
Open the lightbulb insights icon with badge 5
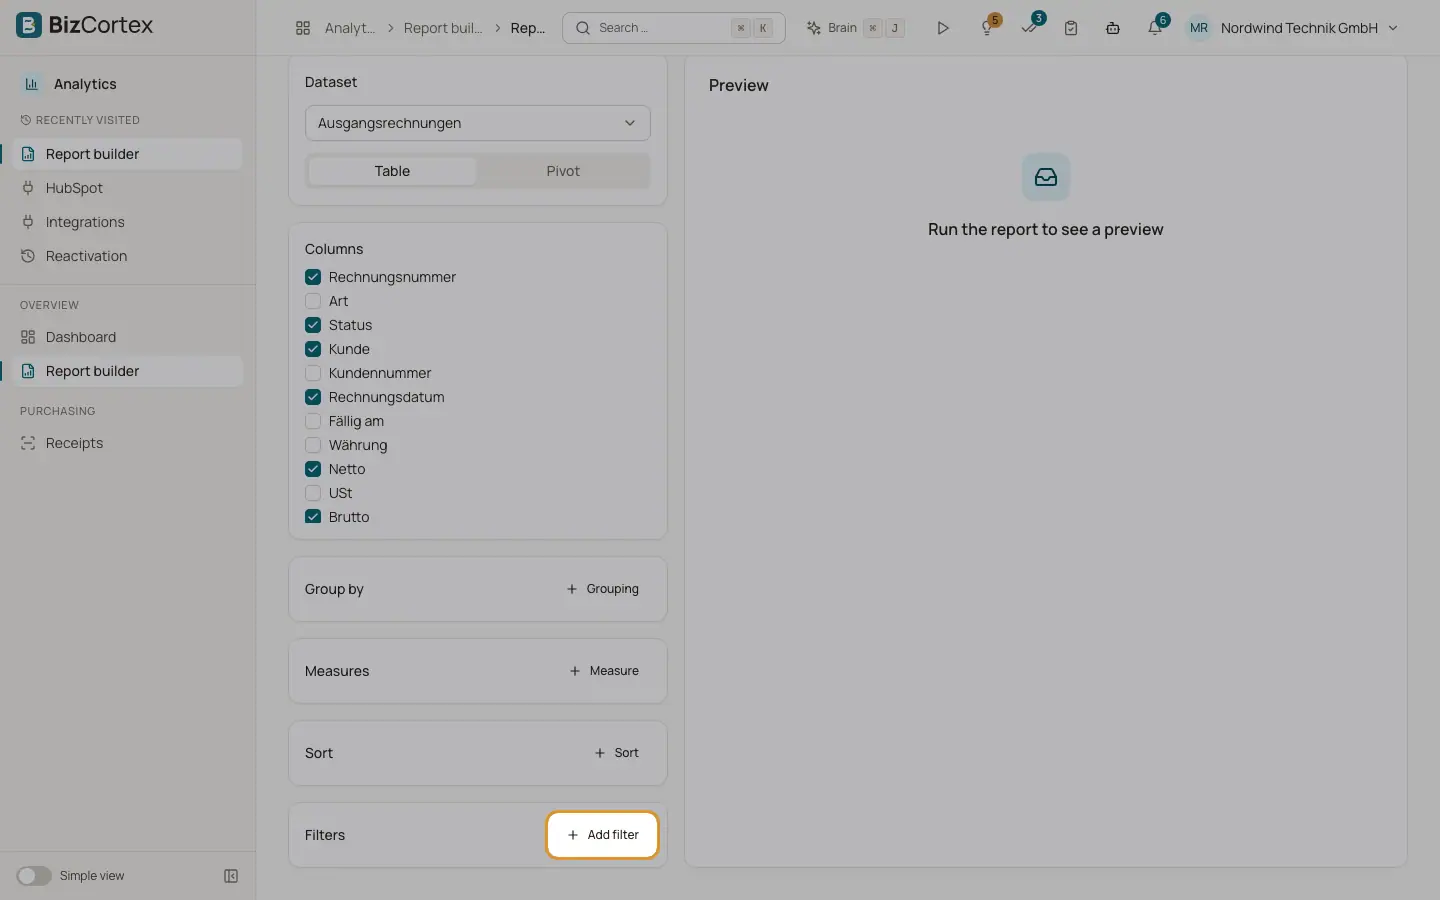pos(988,28)
